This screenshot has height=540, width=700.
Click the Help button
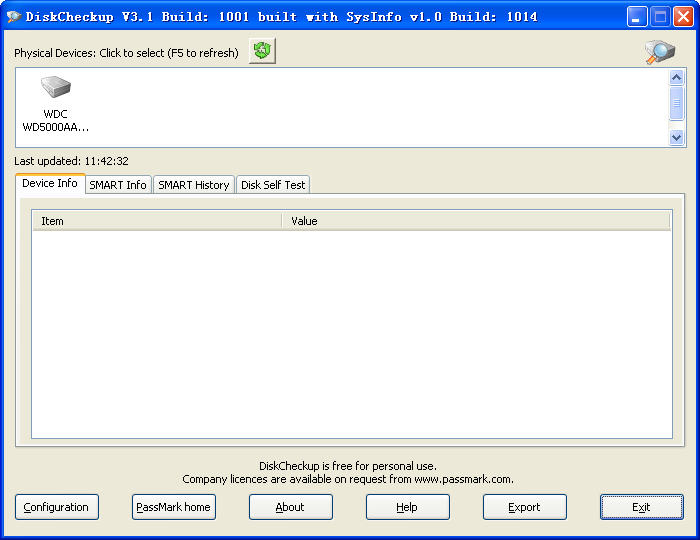point(408,507)
